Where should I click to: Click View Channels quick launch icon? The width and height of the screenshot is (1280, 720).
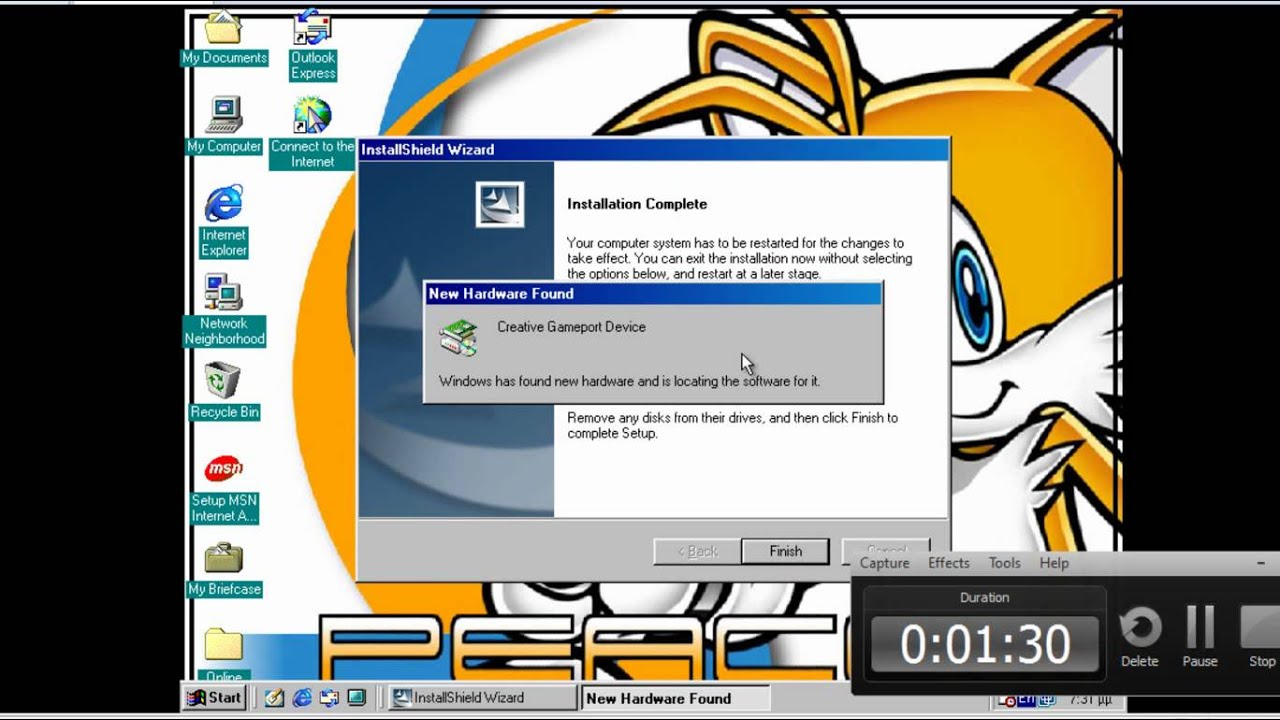click(x=356, y=698)
